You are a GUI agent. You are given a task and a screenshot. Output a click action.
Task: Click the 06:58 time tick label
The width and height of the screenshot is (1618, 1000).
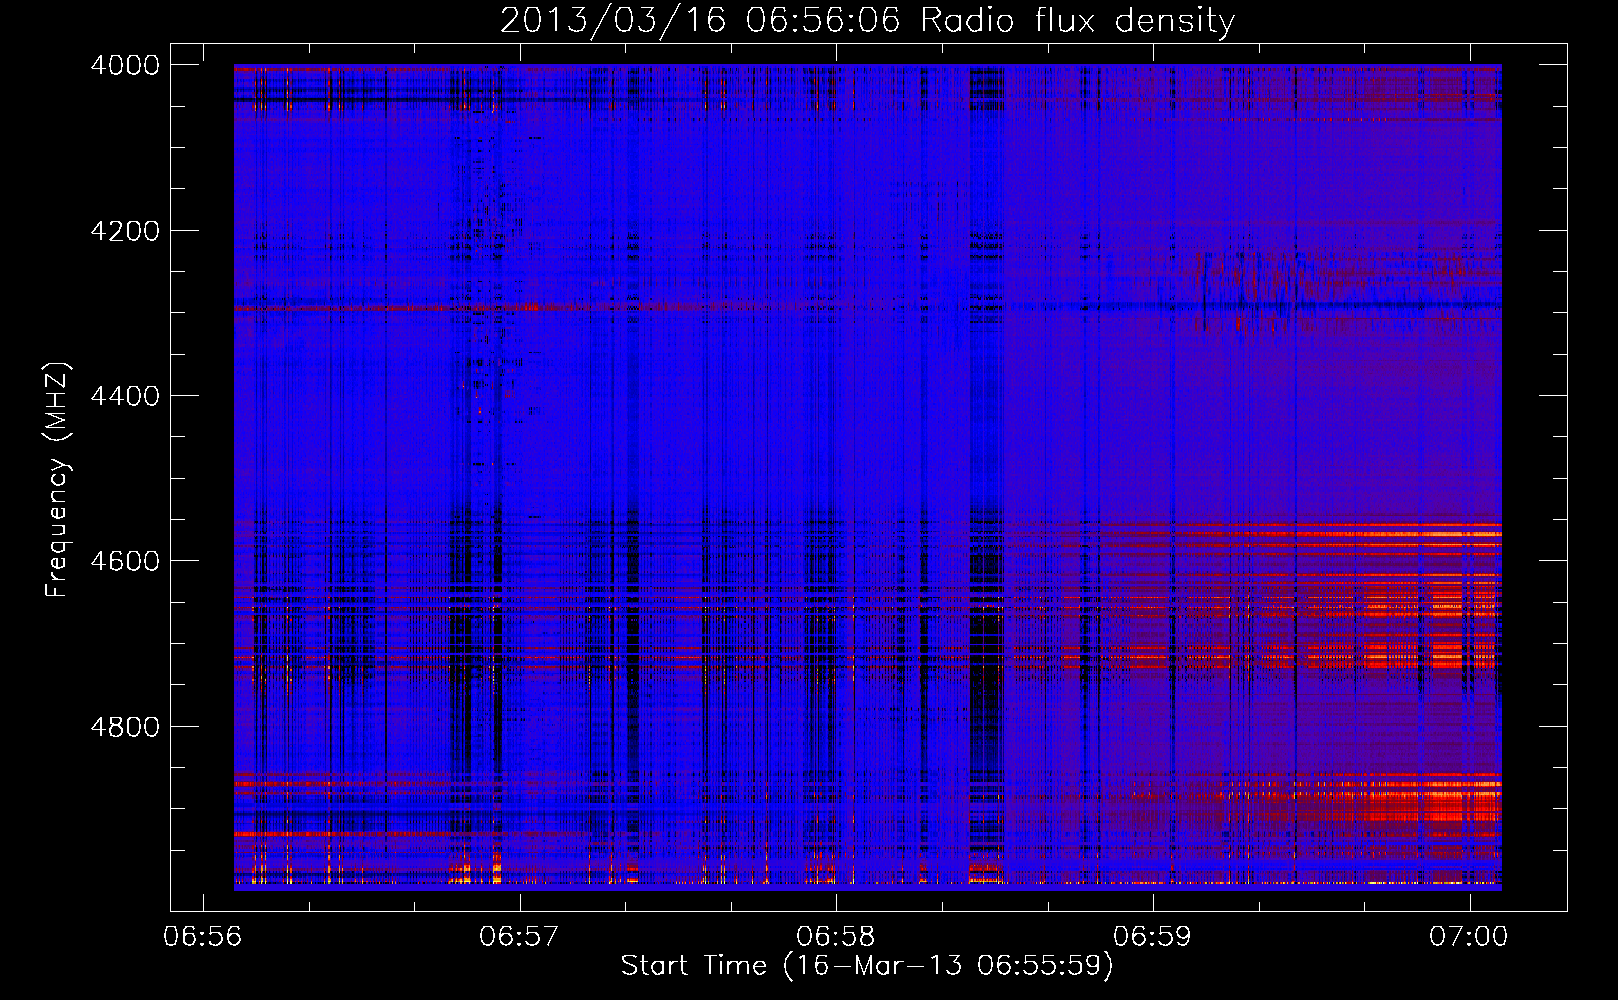pyautogui.click(x=836, y=937)
